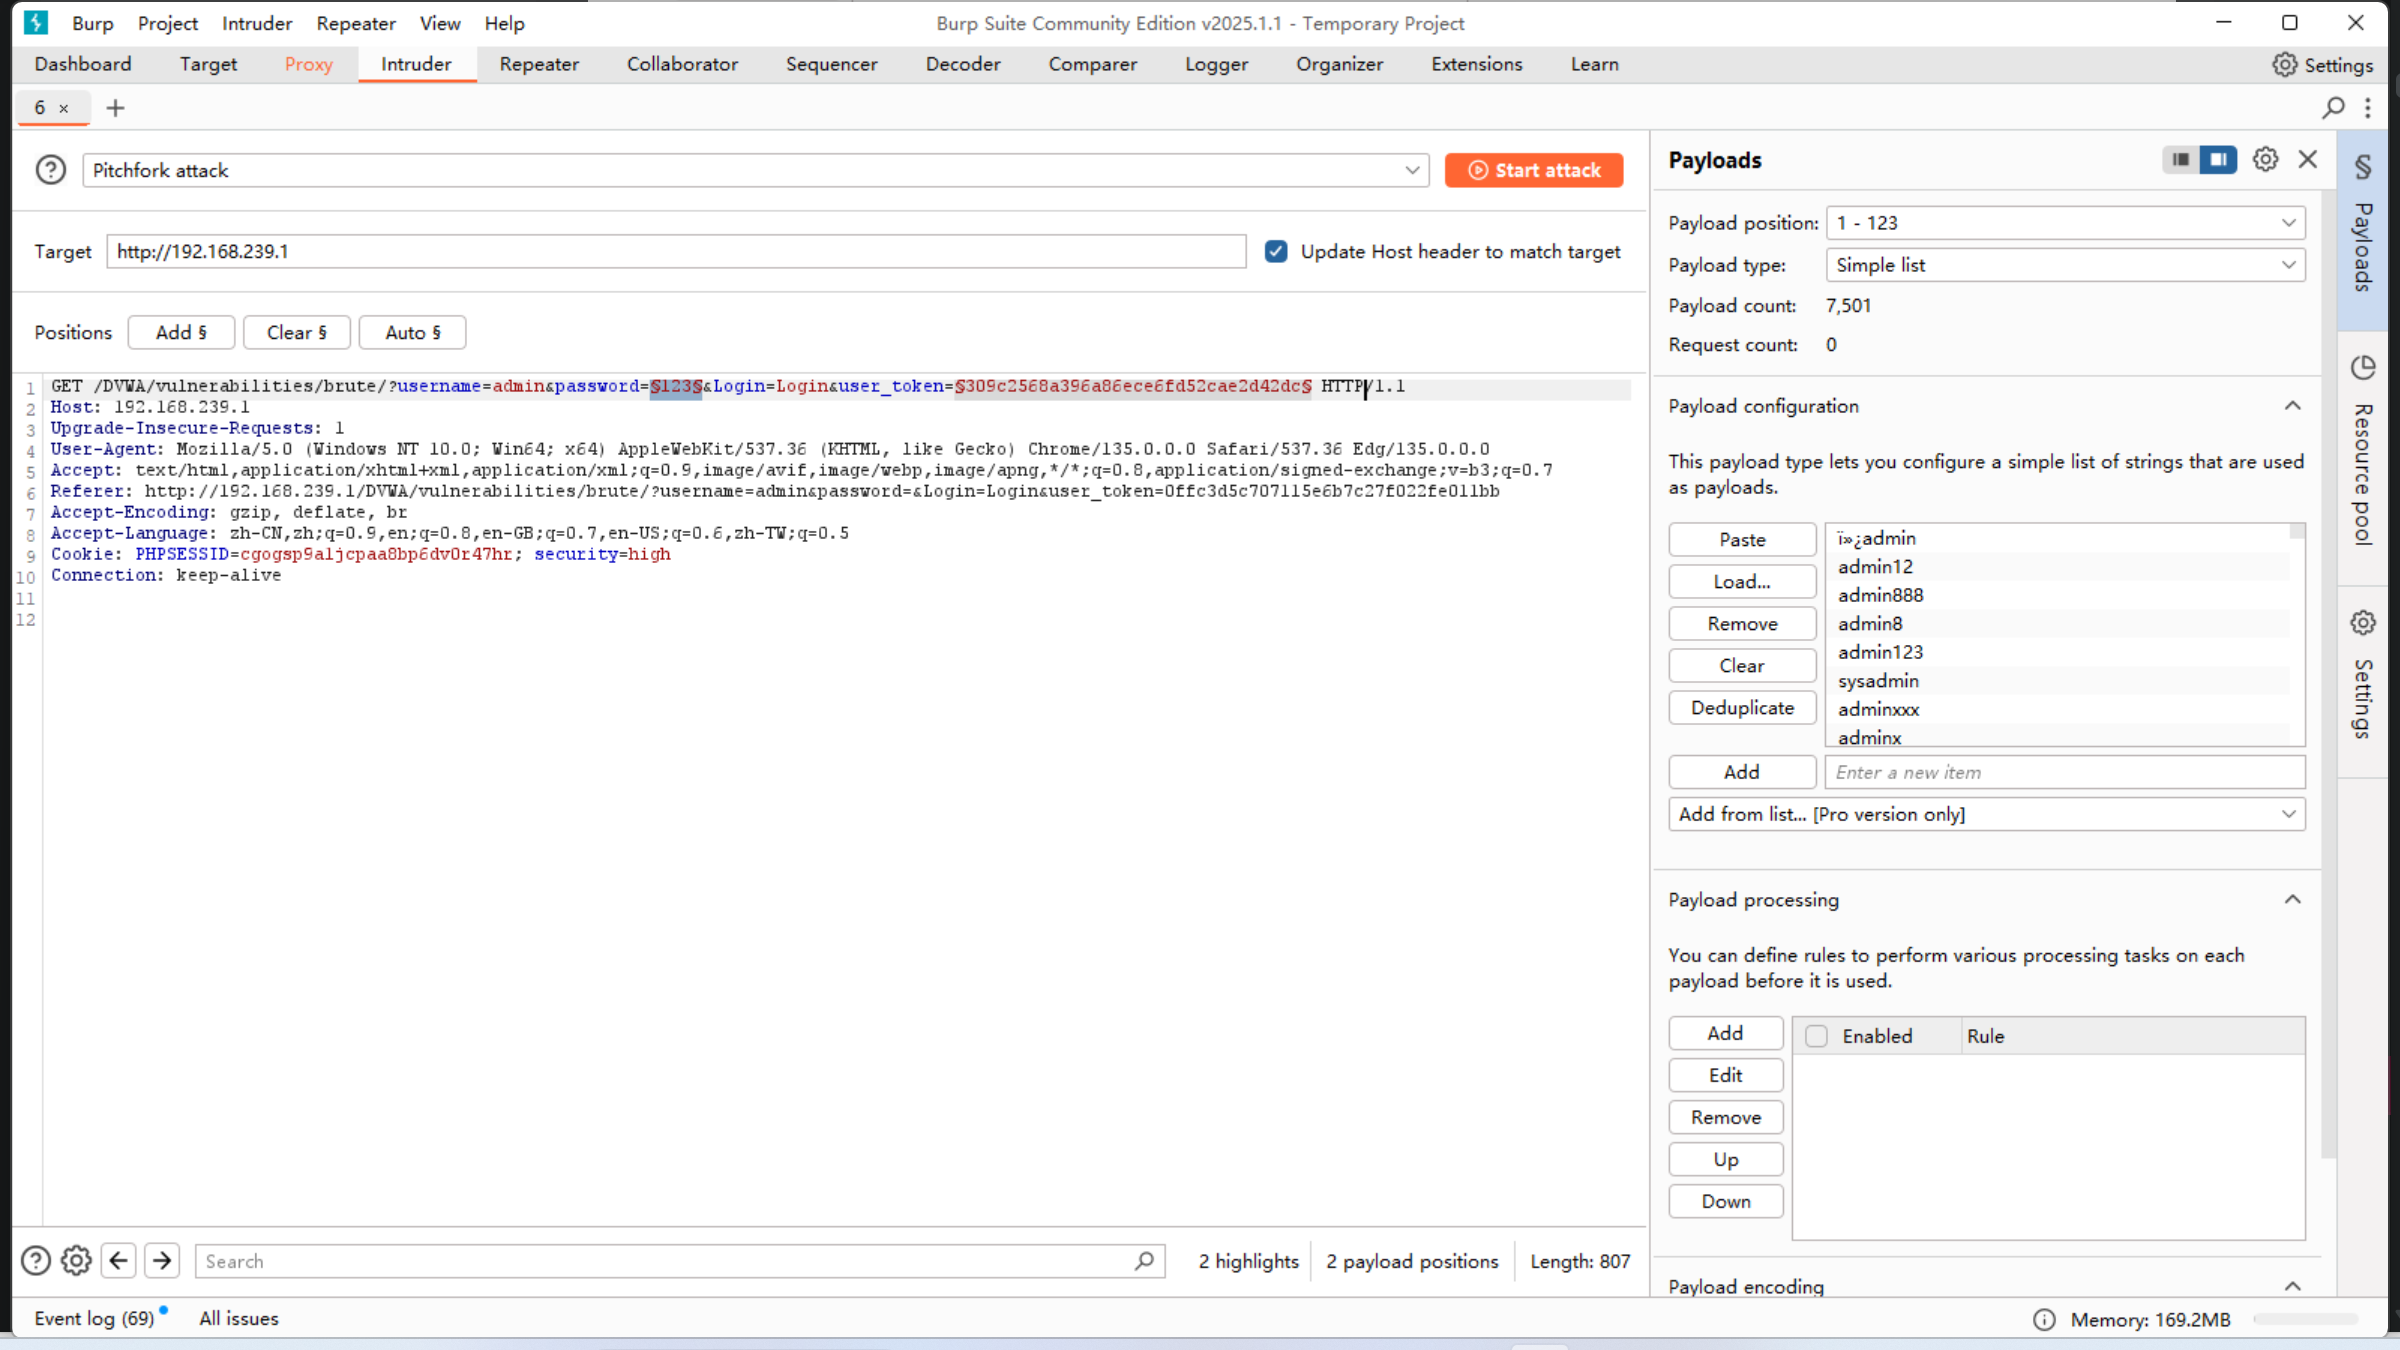Switch to Extensions tab
This screenshot has height=1350, width=2400.
[x=1476, y=64]
